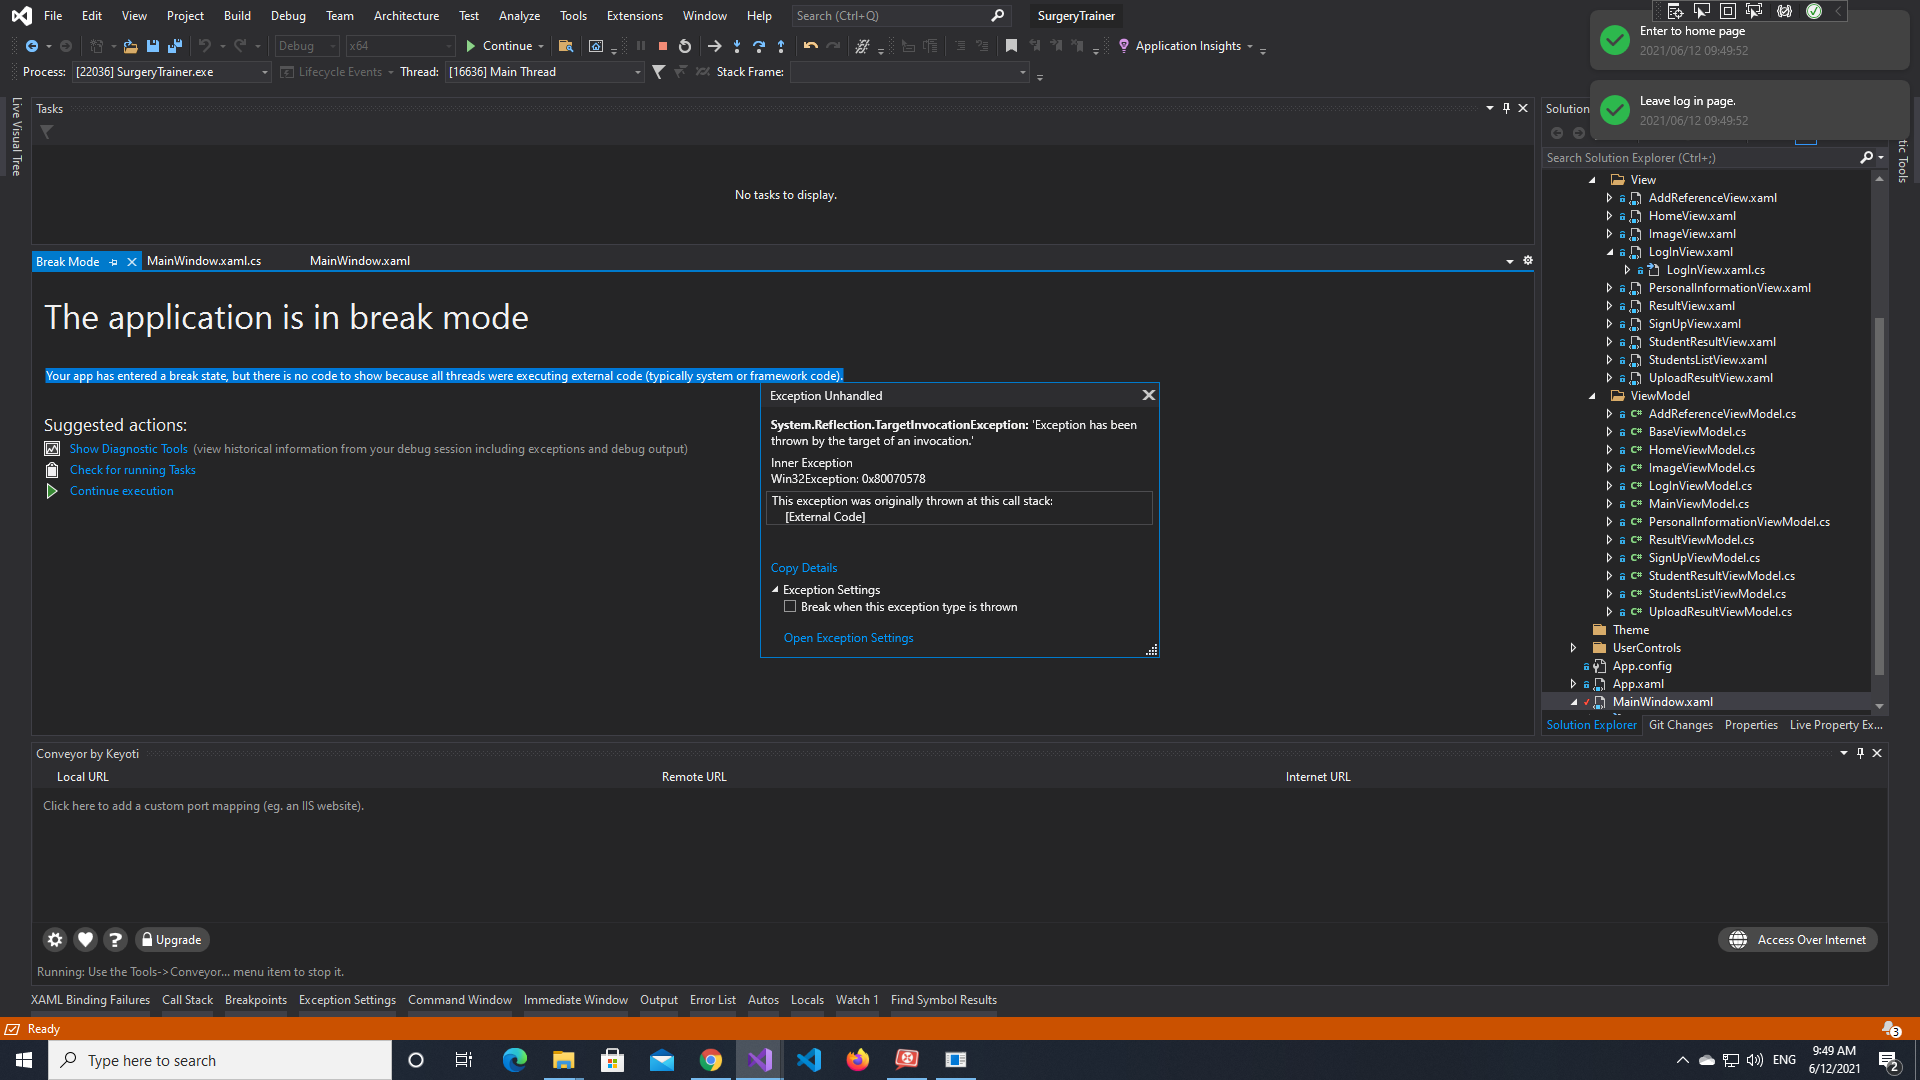Click the Restart debugging icon

685,45
